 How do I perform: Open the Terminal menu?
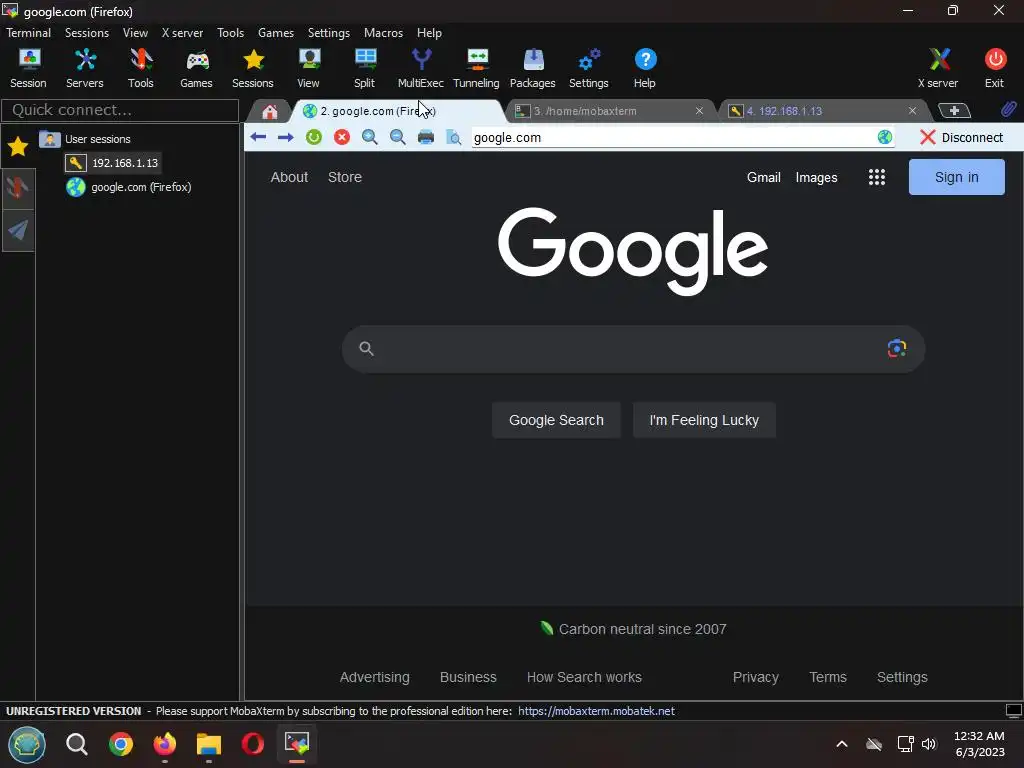point(29,33)
